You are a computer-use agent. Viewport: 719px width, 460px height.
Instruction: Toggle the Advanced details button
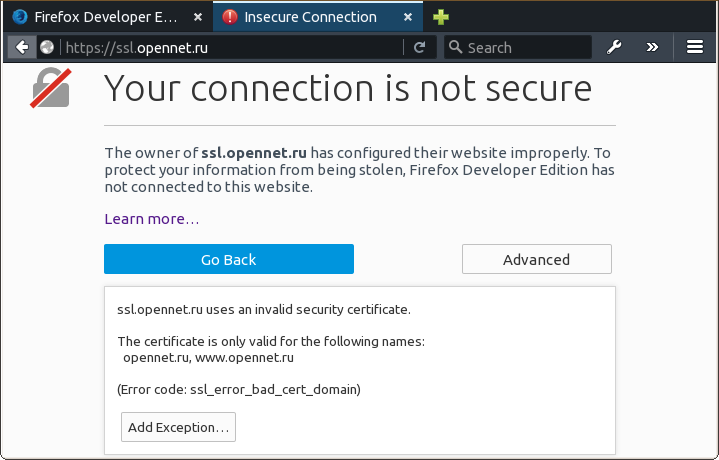pos(536,259)
